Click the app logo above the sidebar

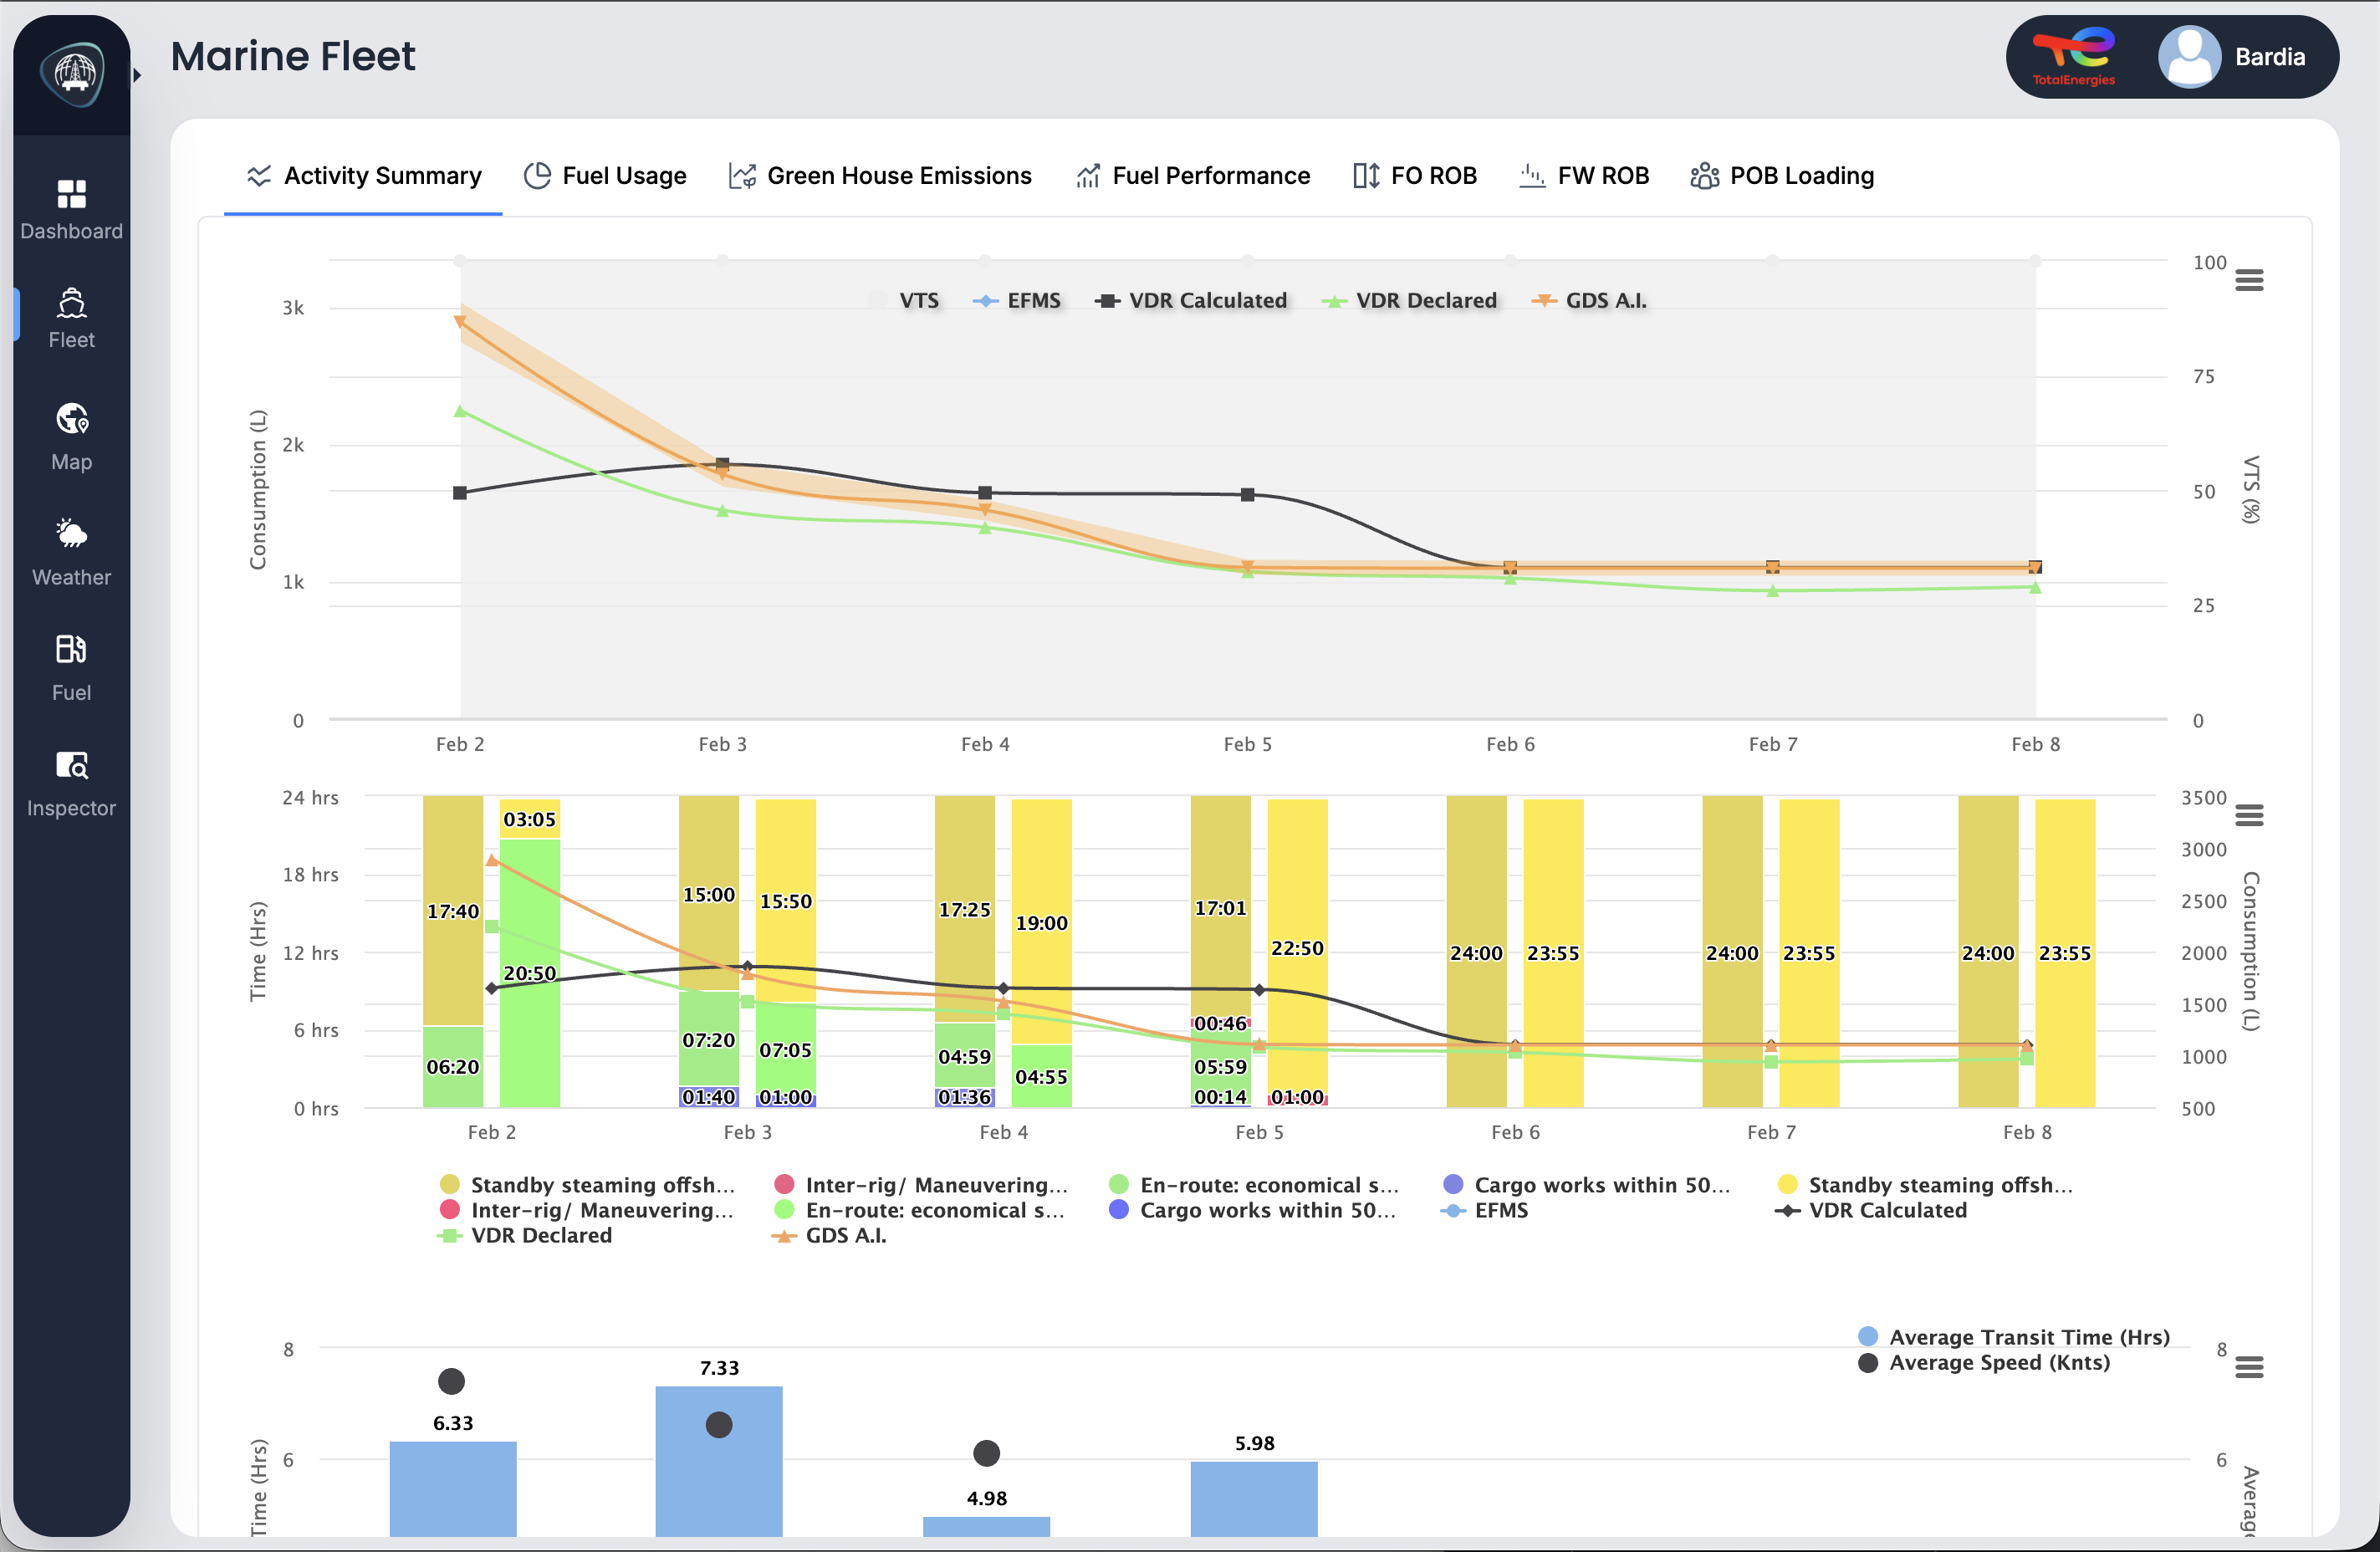[x=71, y=72]
